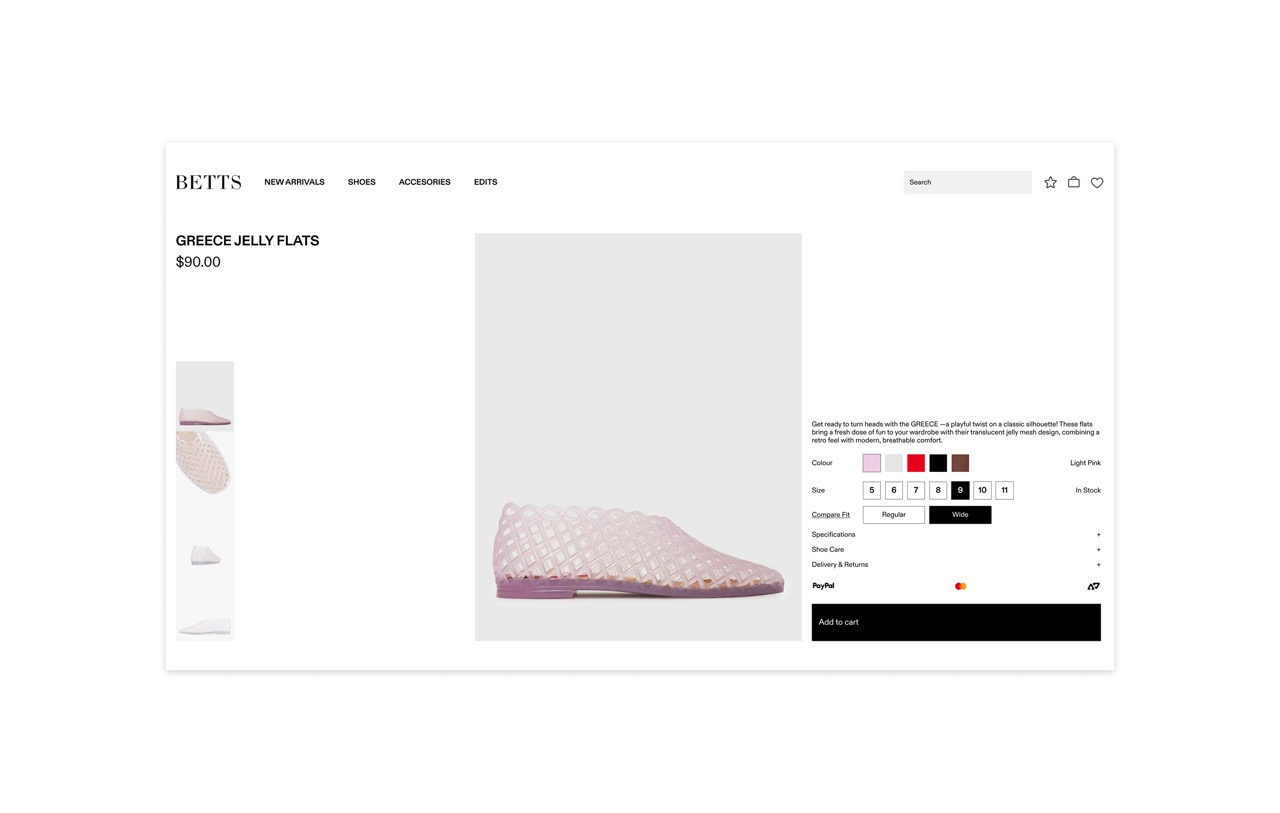Choose size 7
The width and height of the screenshot is (1280, 813).
click(x=916, y=490)
